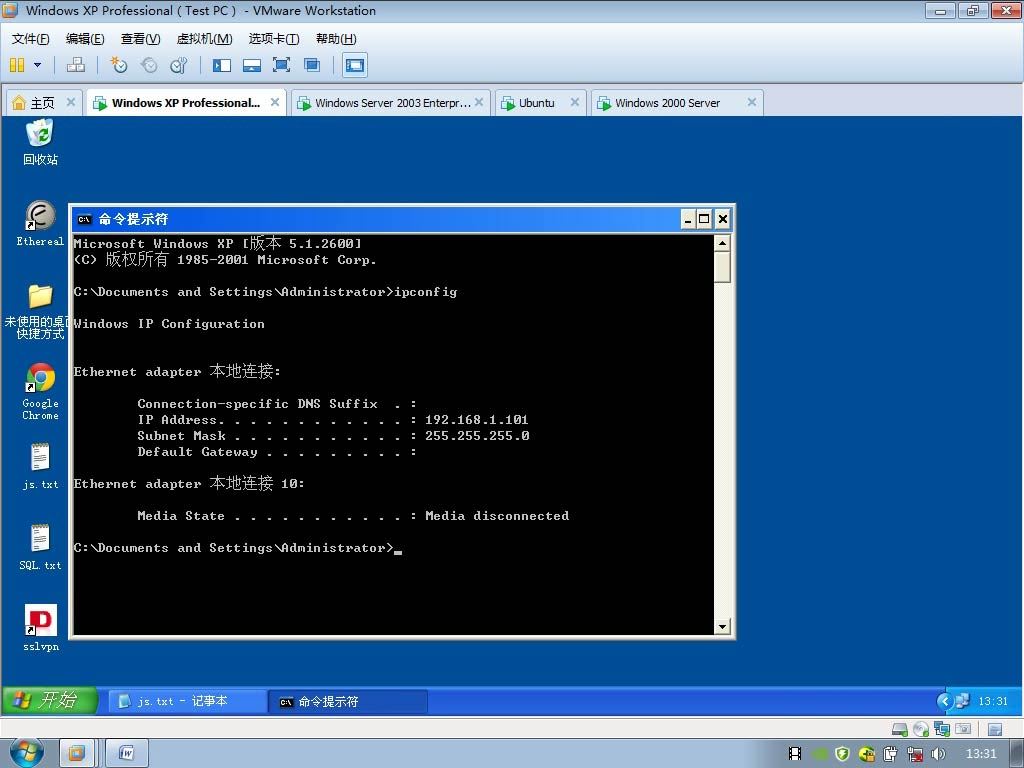
Task: Click the grayed camera device status icon
Action: click(963, 729)
